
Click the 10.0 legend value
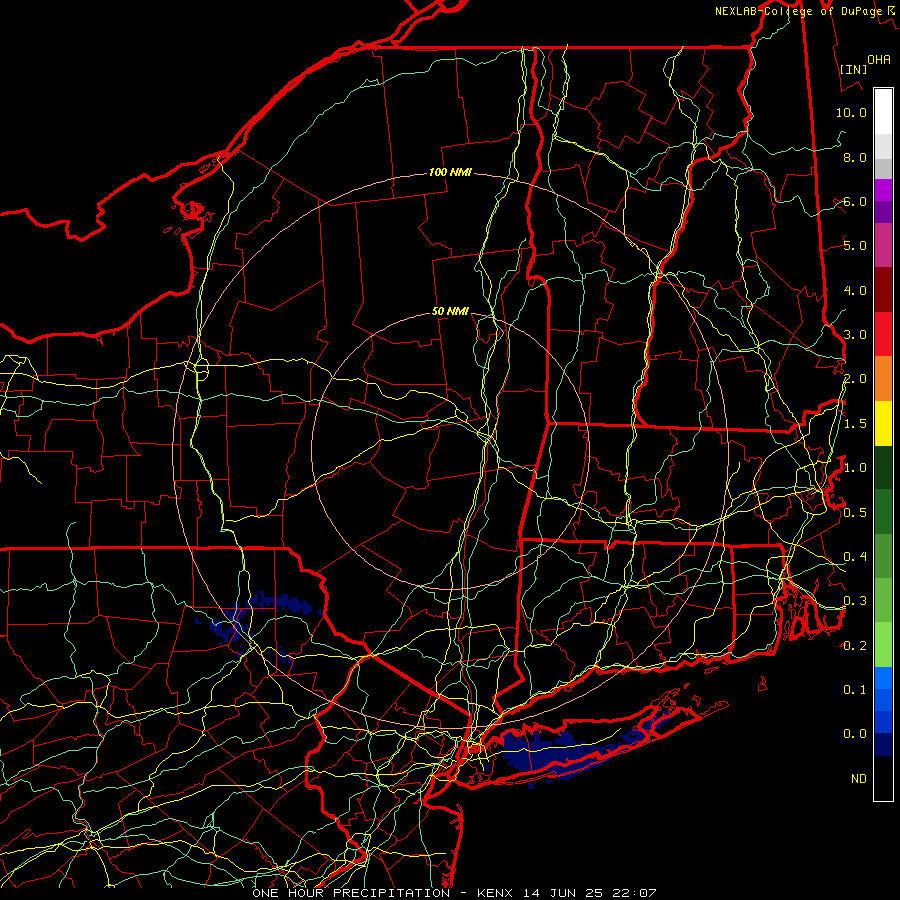(851, 112)
